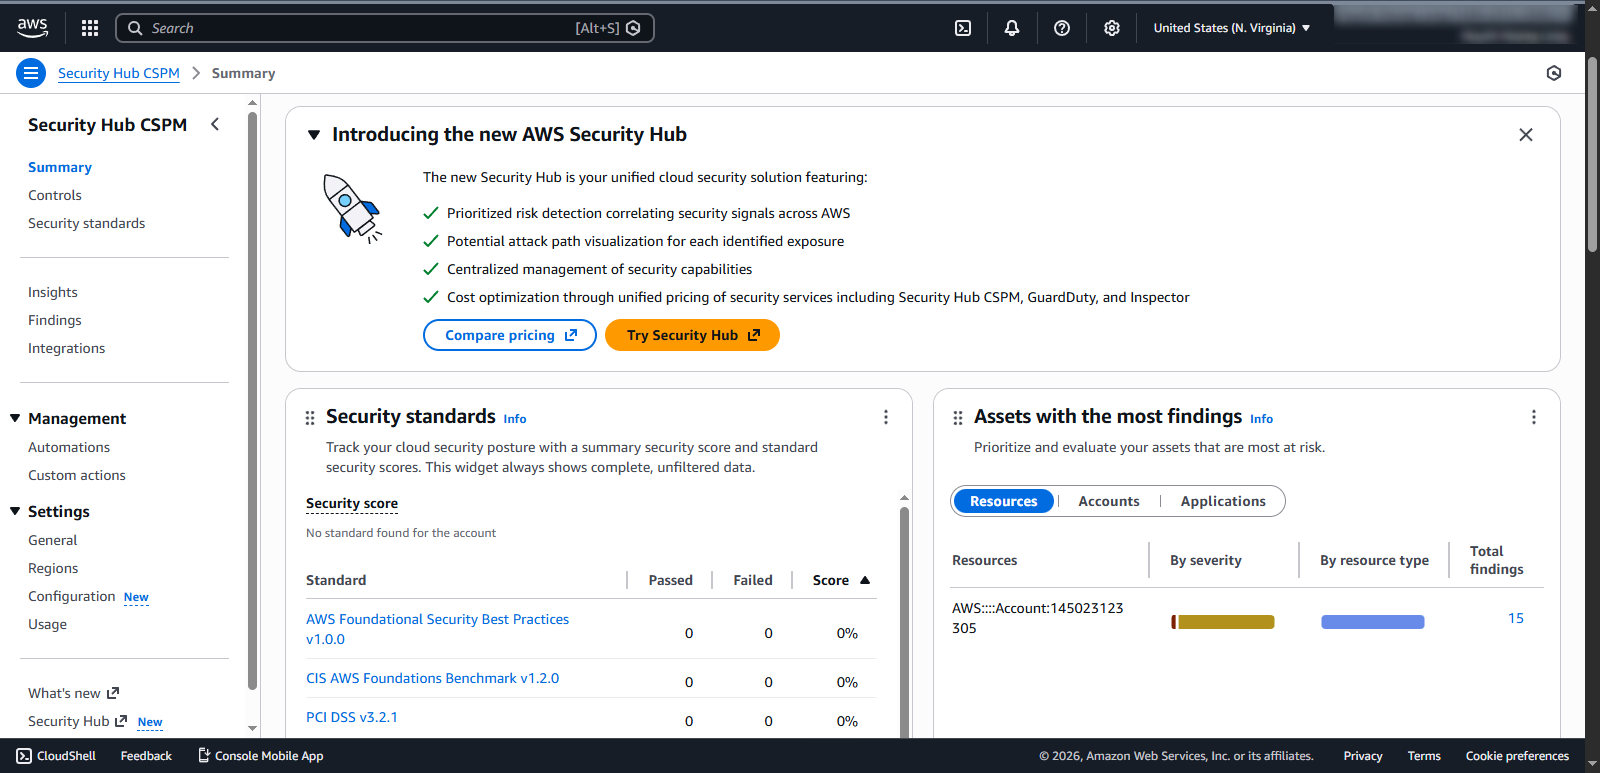The height and width of the screenshot is (773, 1600).
Task: Click Security Hub CSPM breadcrumb link
Action: [119, 73]
